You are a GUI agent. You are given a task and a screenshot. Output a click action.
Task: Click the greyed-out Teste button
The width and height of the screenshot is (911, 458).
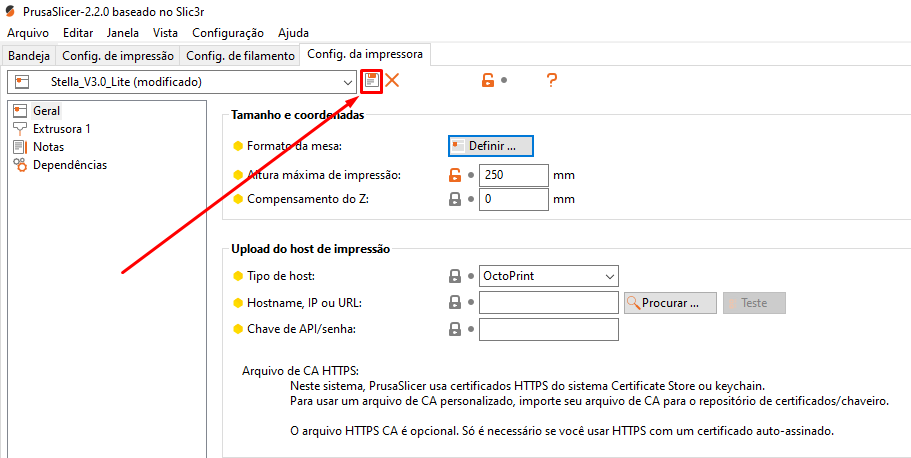[x=755, y=303]
